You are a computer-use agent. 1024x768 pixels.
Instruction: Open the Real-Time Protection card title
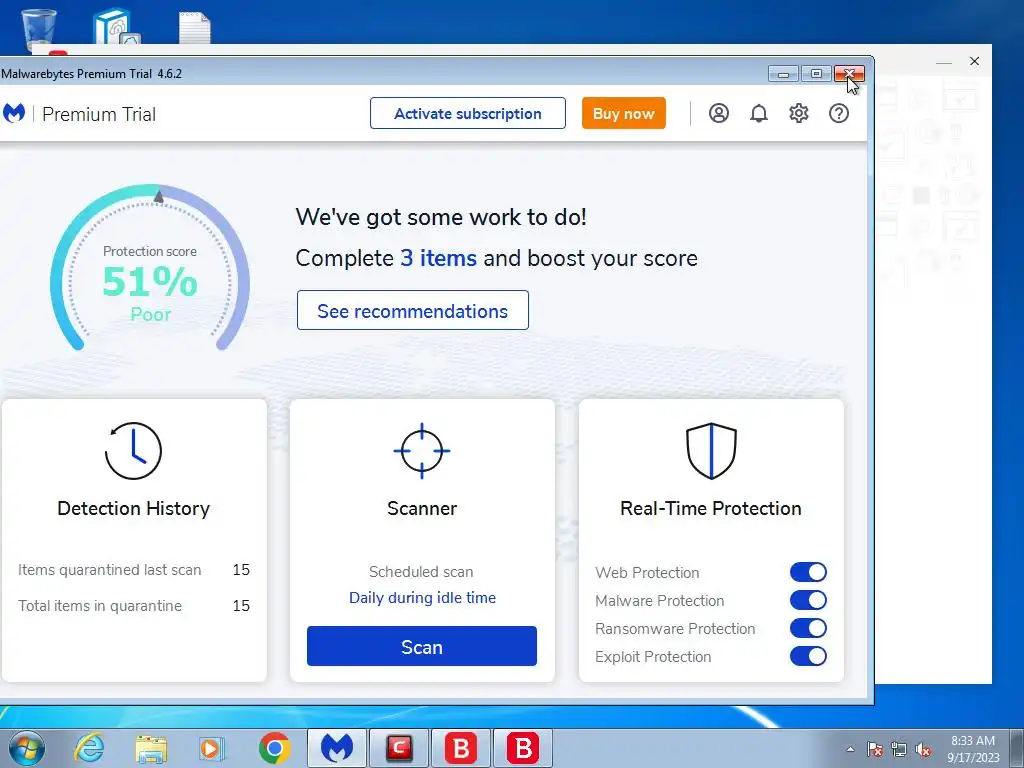click(711, 508)
